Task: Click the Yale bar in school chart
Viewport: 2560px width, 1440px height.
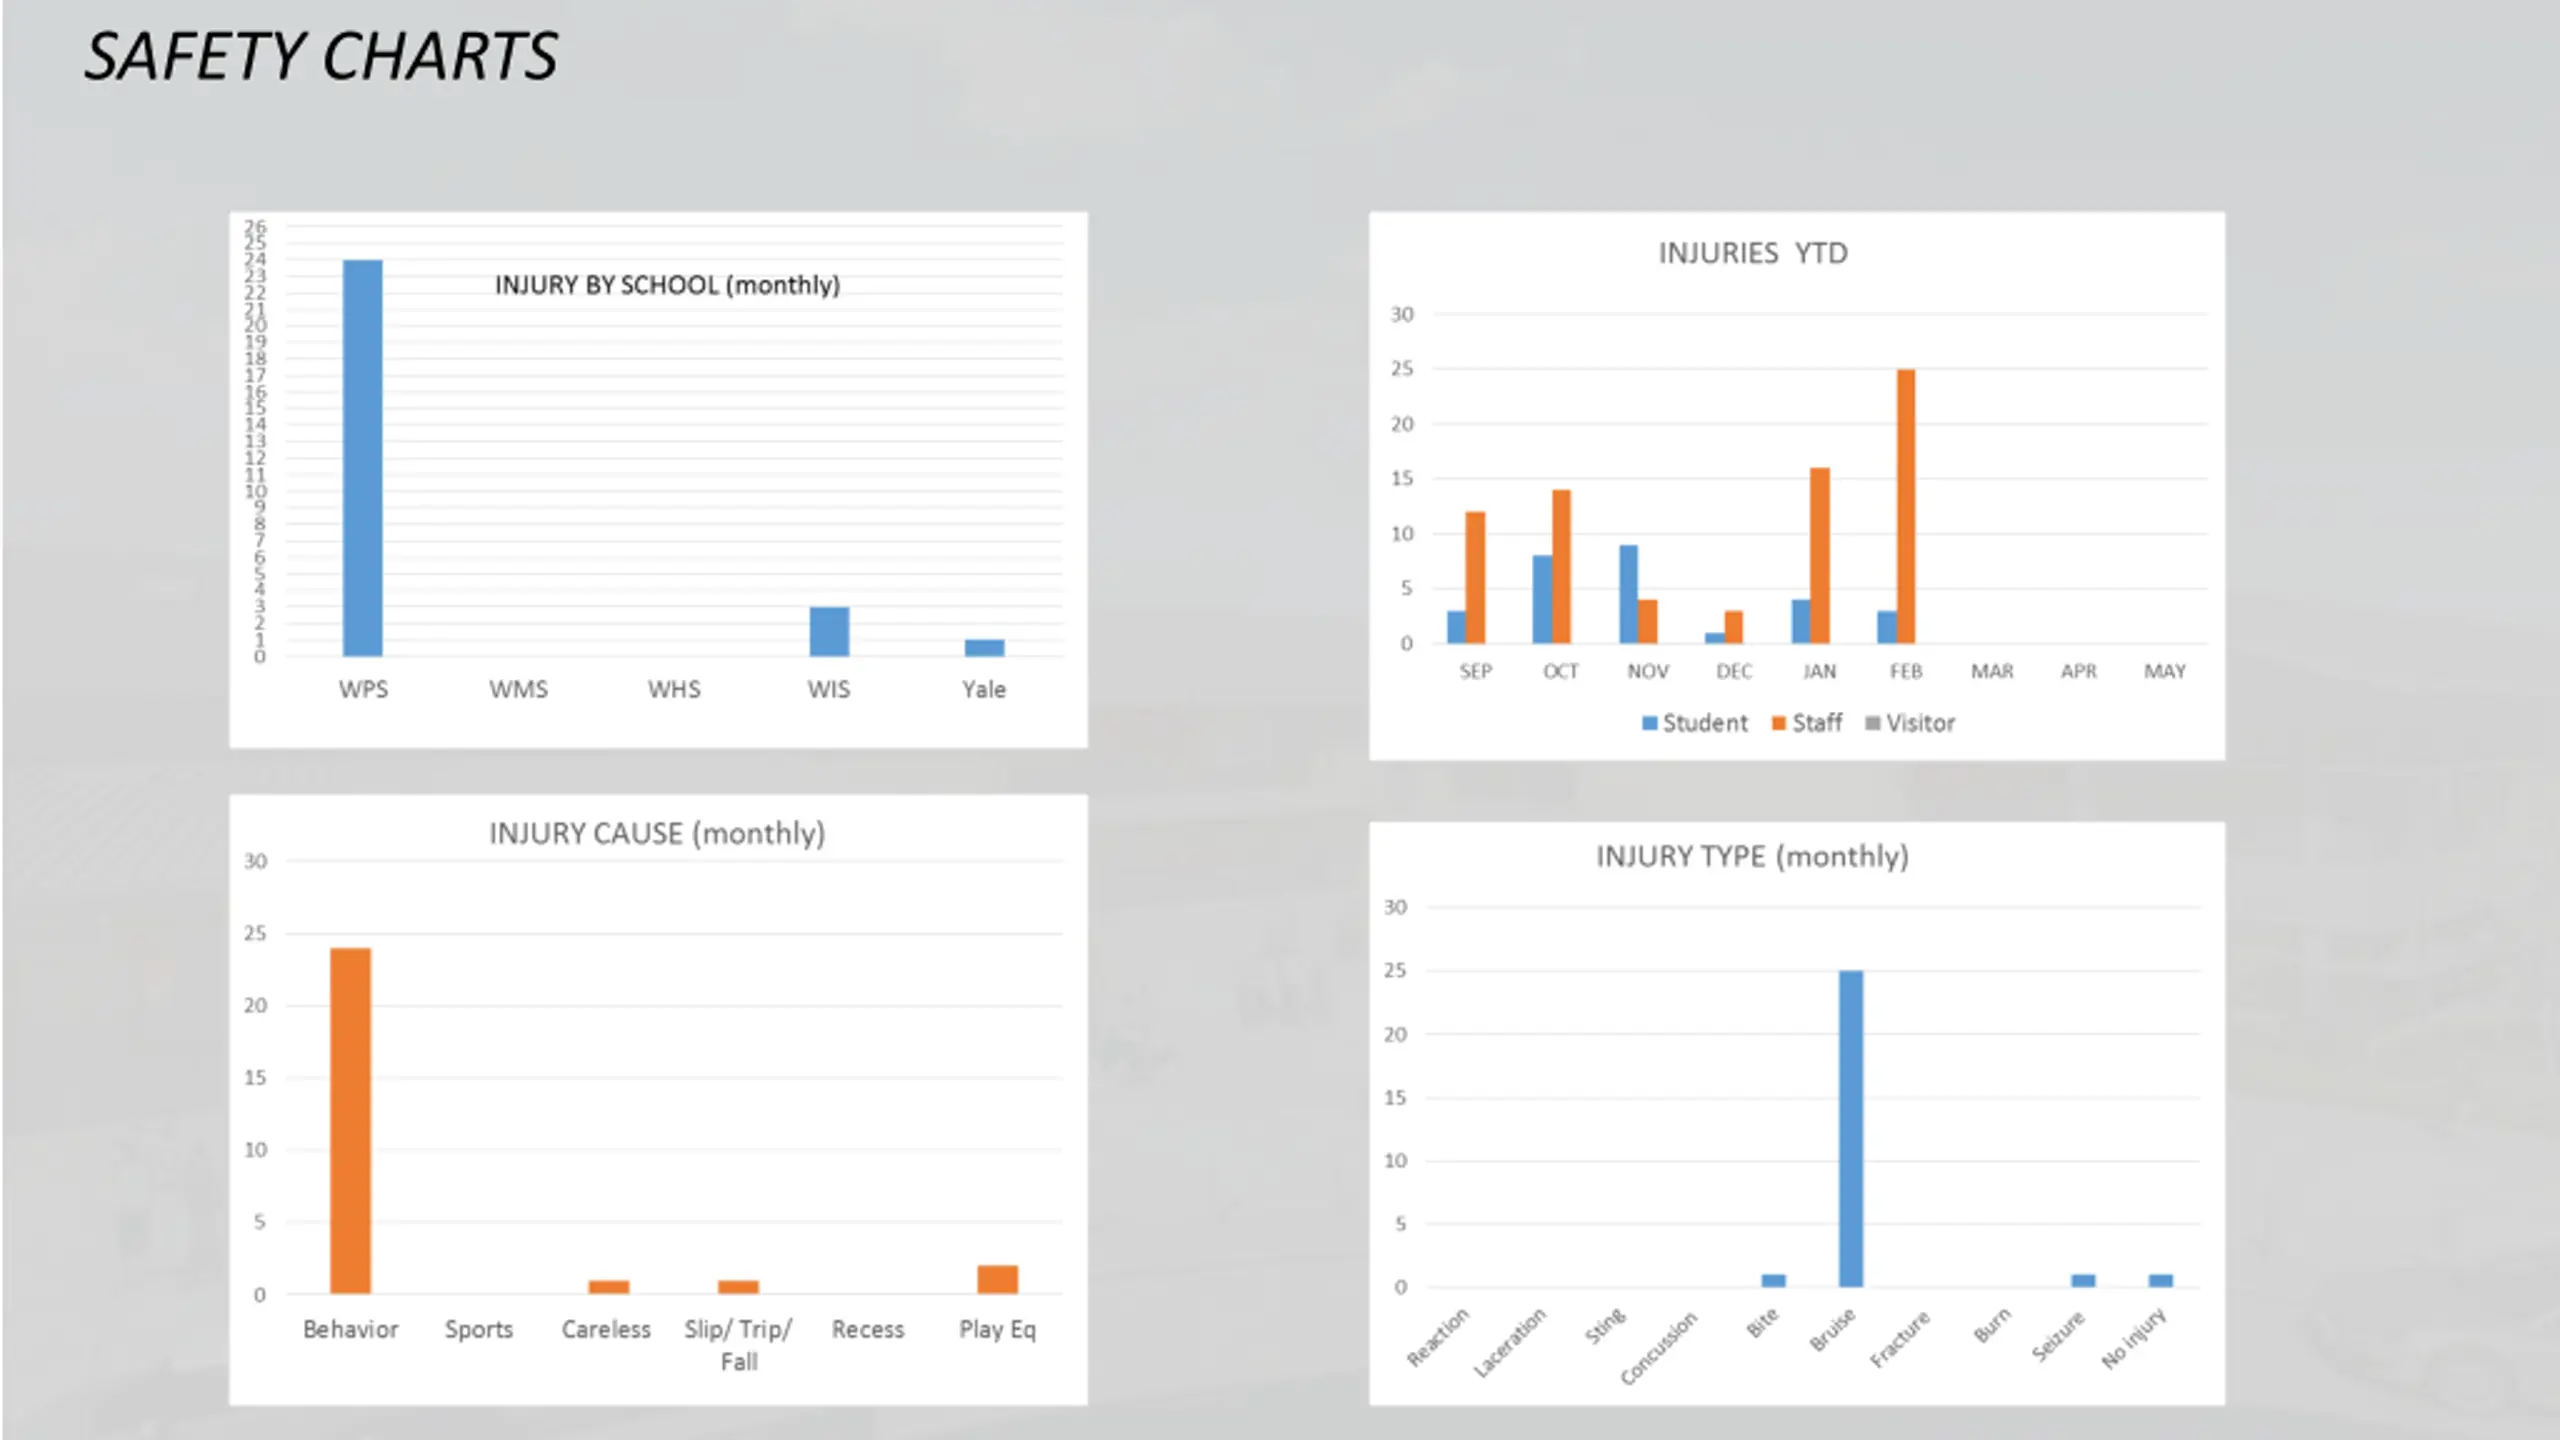Action: coord(984,648)
